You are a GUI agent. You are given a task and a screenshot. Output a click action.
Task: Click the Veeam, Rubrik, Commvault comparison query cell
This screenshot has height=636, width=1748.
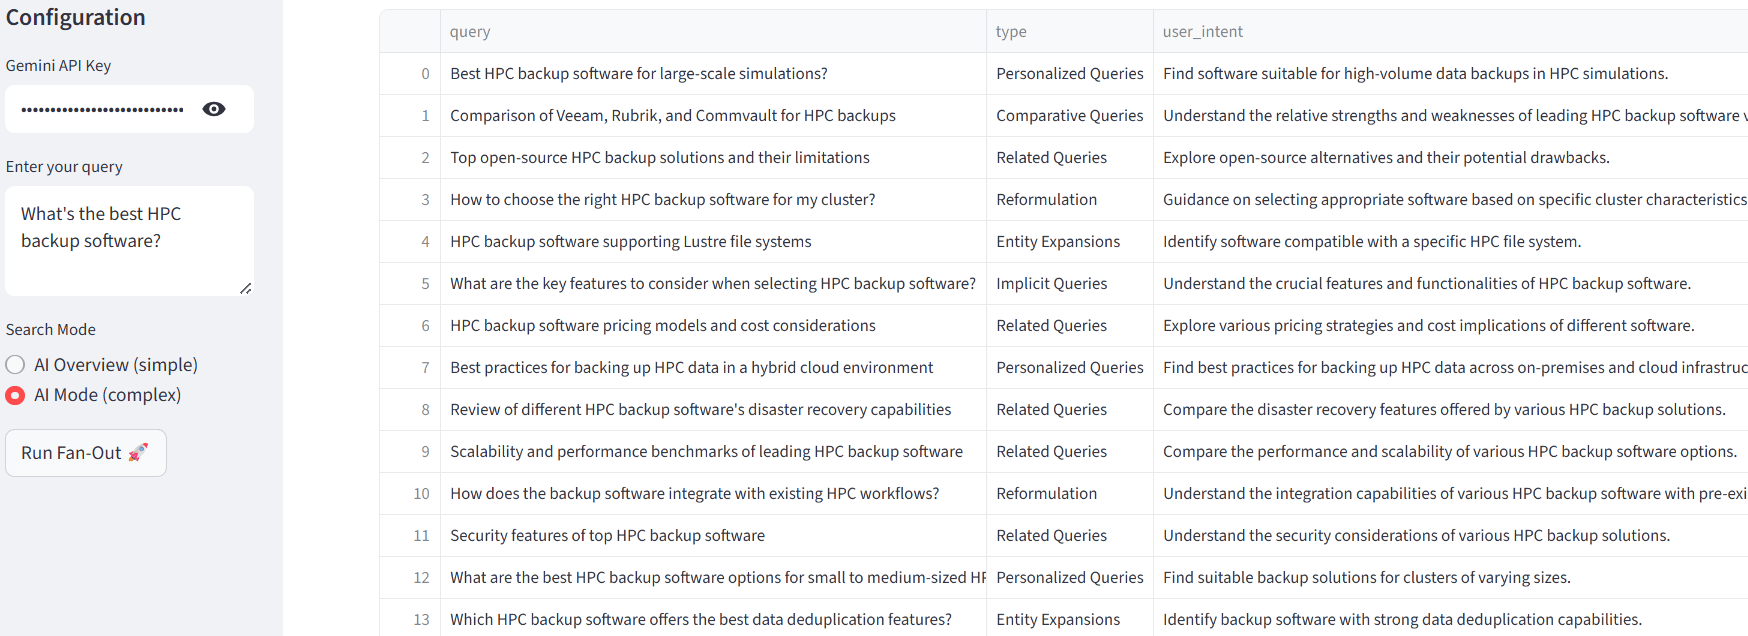click(x=672, y=116)
